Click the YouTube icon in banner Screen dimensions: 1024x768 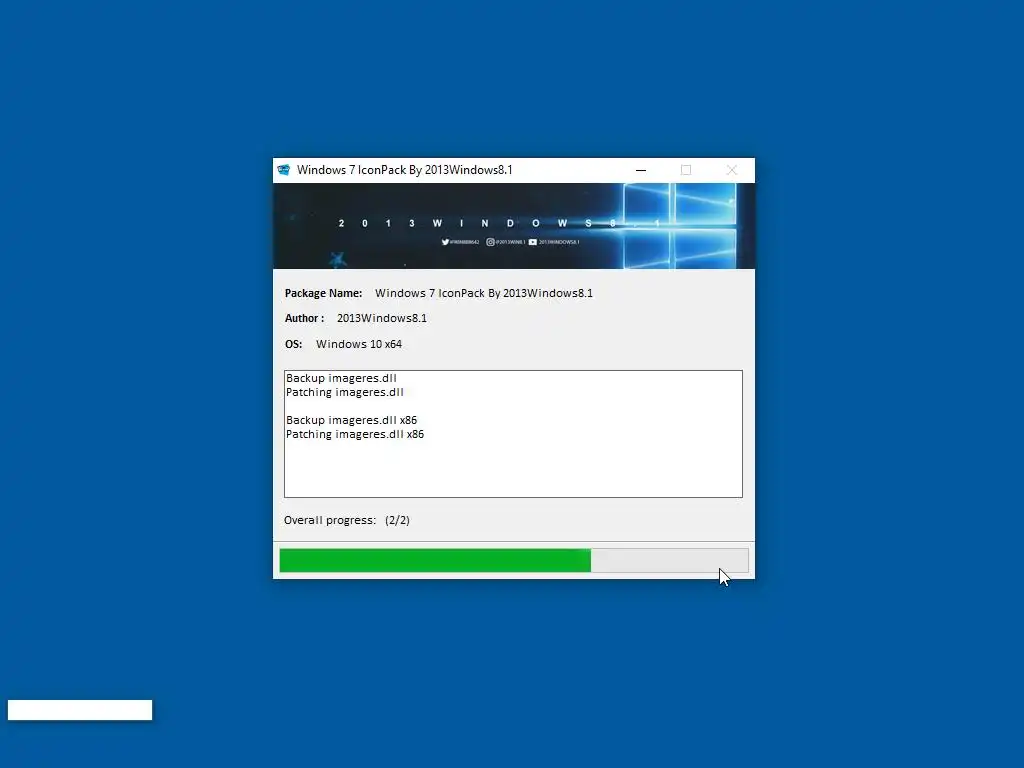[x=533, y=242]
